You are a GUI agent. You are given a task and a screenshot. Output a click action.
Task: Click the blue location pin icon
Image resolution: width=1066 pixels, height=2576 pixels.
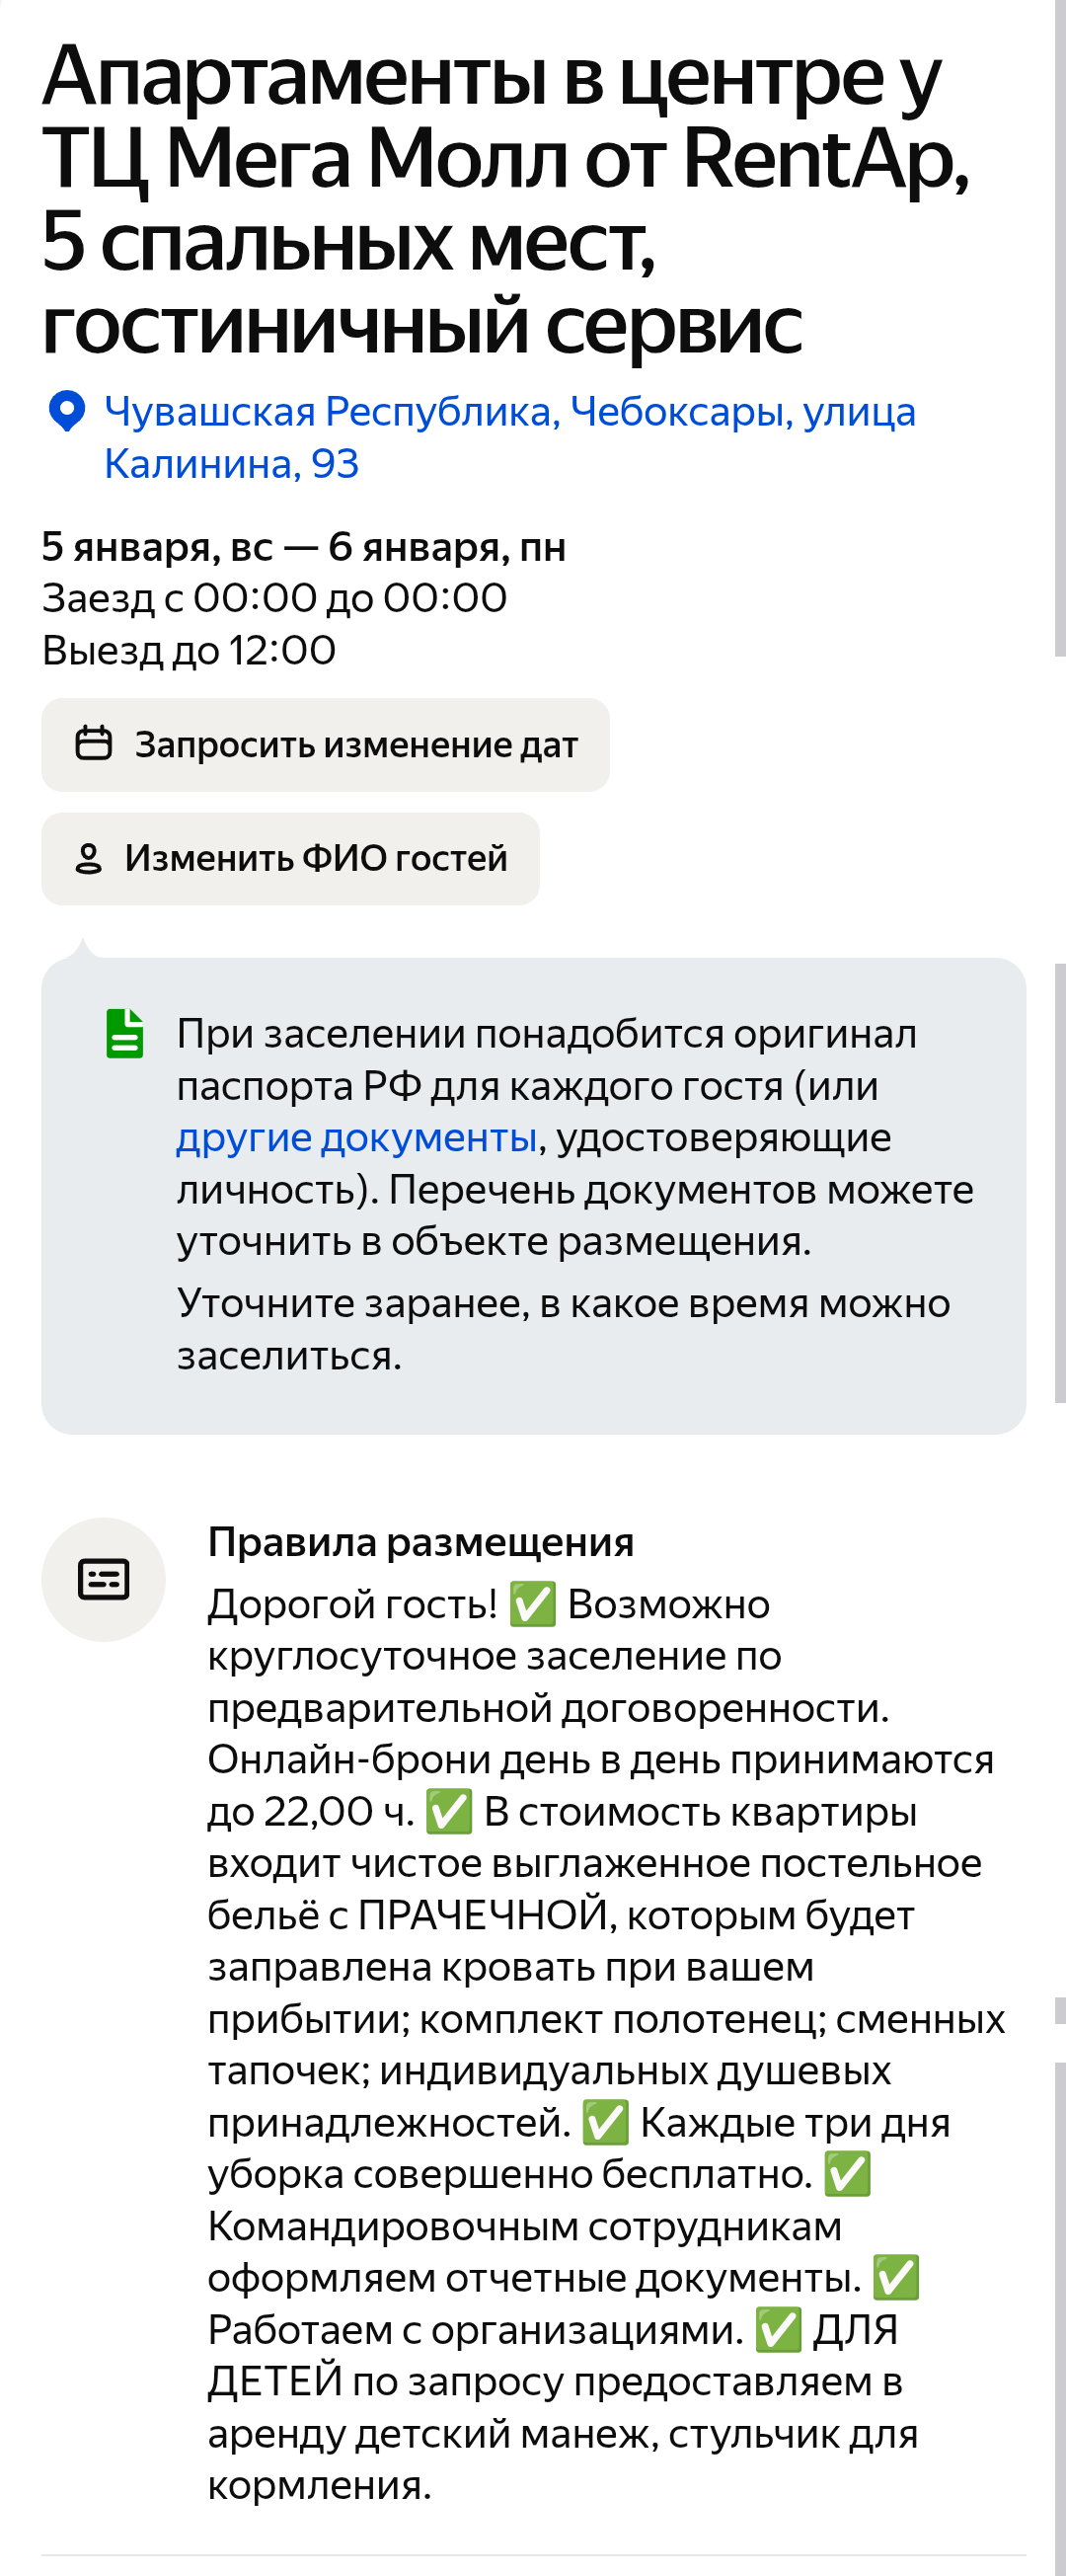coord(66,411)
